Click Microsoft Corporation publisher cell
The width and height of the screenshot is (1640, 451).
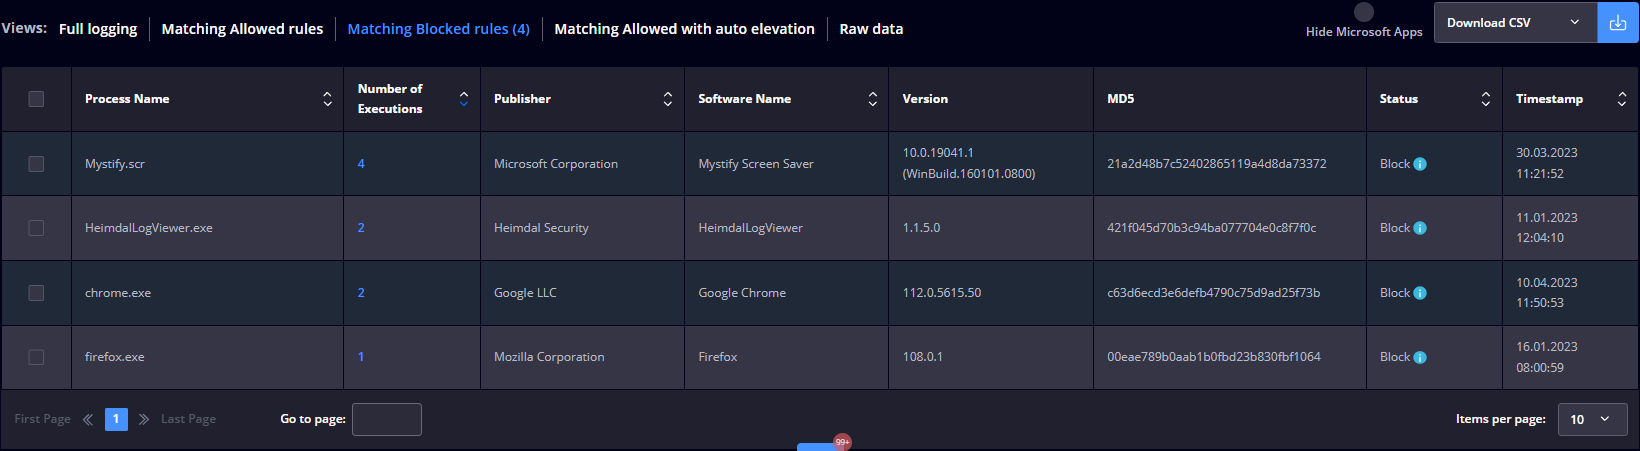[556, 164]
